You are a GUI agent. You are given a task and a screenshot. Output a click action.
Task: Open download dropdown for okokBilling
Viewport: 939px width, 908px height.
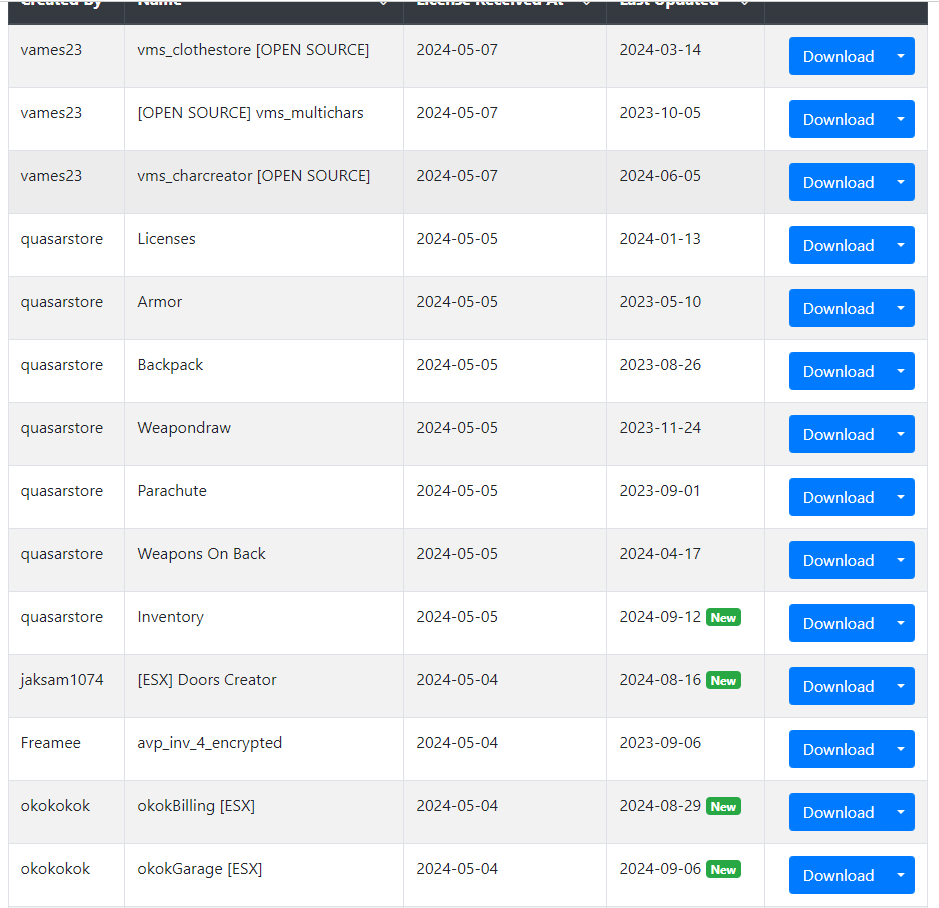click(x=901, y=812)
